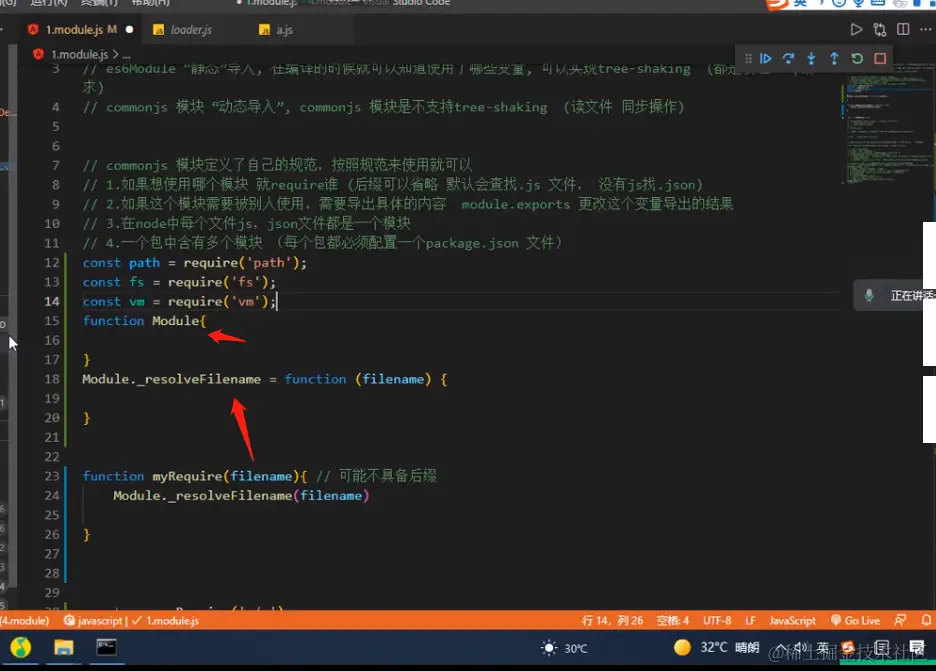Open the notifications bell
Image resolution: width=936 pixels, height=671 pixels.
[926, 620]
